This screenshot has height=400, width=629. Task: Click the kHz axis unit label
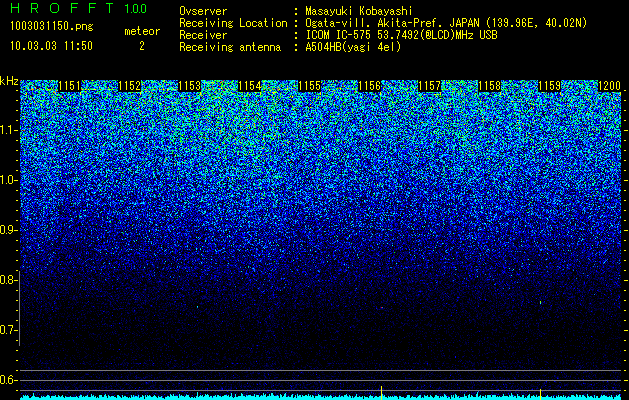pyautogui.click(x=9, y=81)
